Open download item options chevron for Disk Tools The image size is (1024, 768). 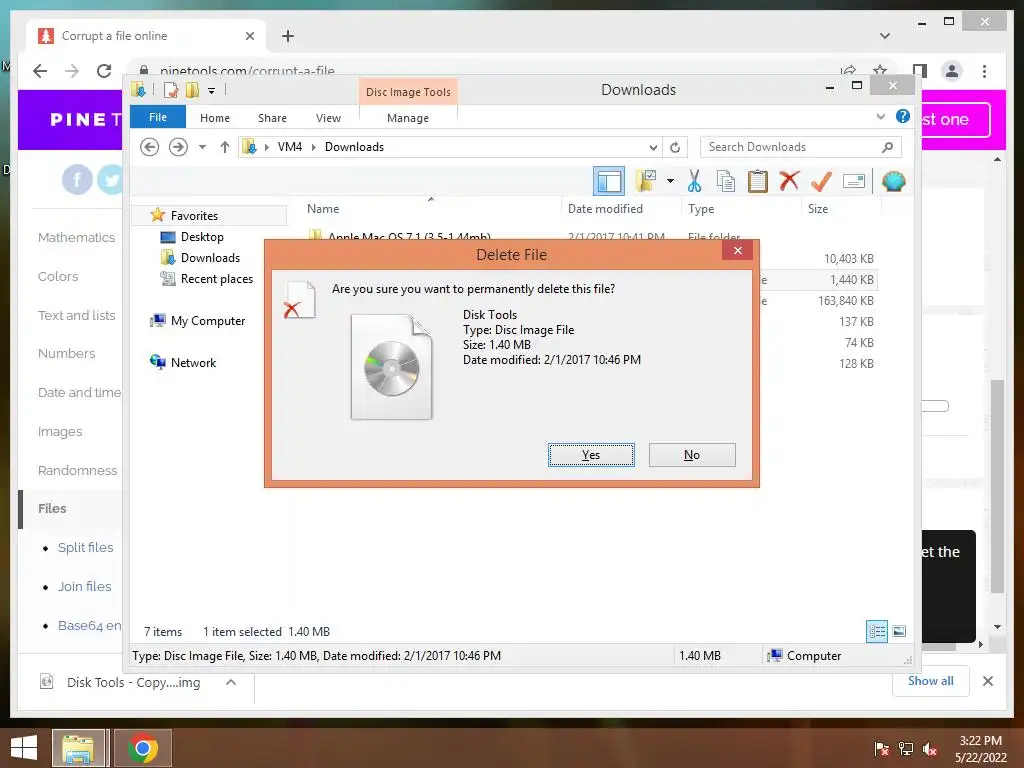tap(231, 682)
